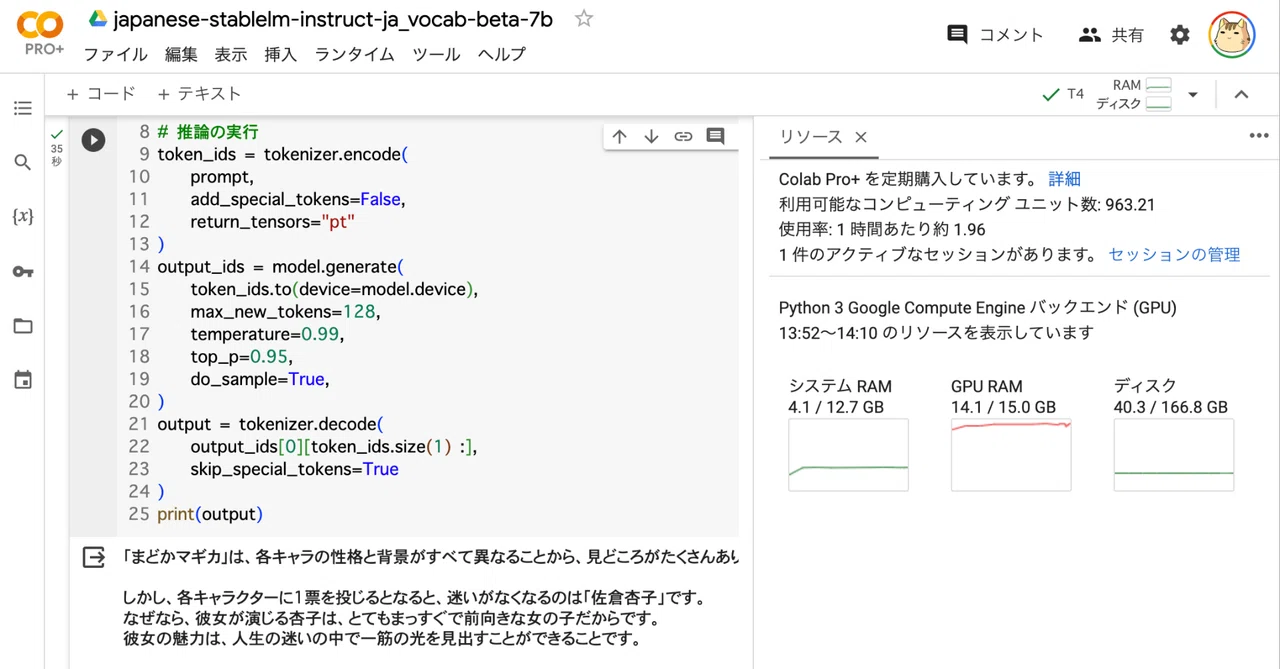1280x669 pixels.
Task: Click the print(output) code line
Action: pos(210,514)
